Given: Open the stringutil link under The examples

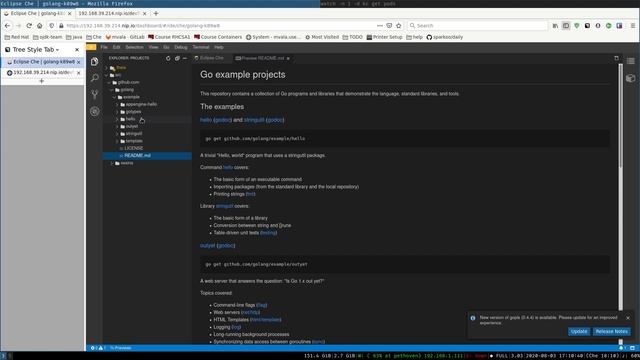Looking at the screenshot, I should click(x=254, y=120).
